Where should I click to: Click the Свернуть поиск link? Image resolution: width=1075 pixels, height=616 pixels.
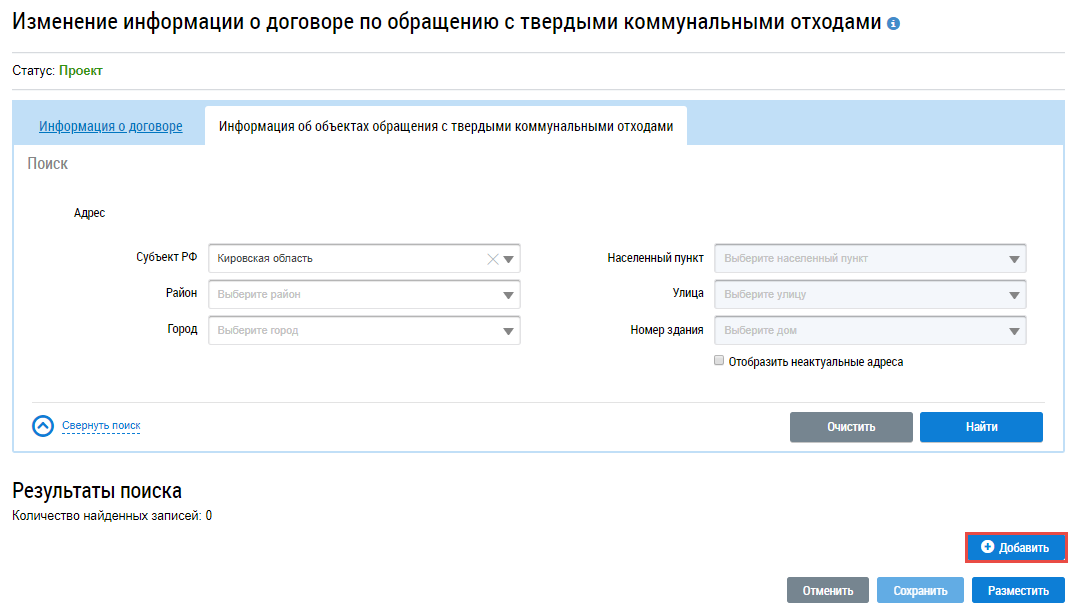(x=101, y=426)
